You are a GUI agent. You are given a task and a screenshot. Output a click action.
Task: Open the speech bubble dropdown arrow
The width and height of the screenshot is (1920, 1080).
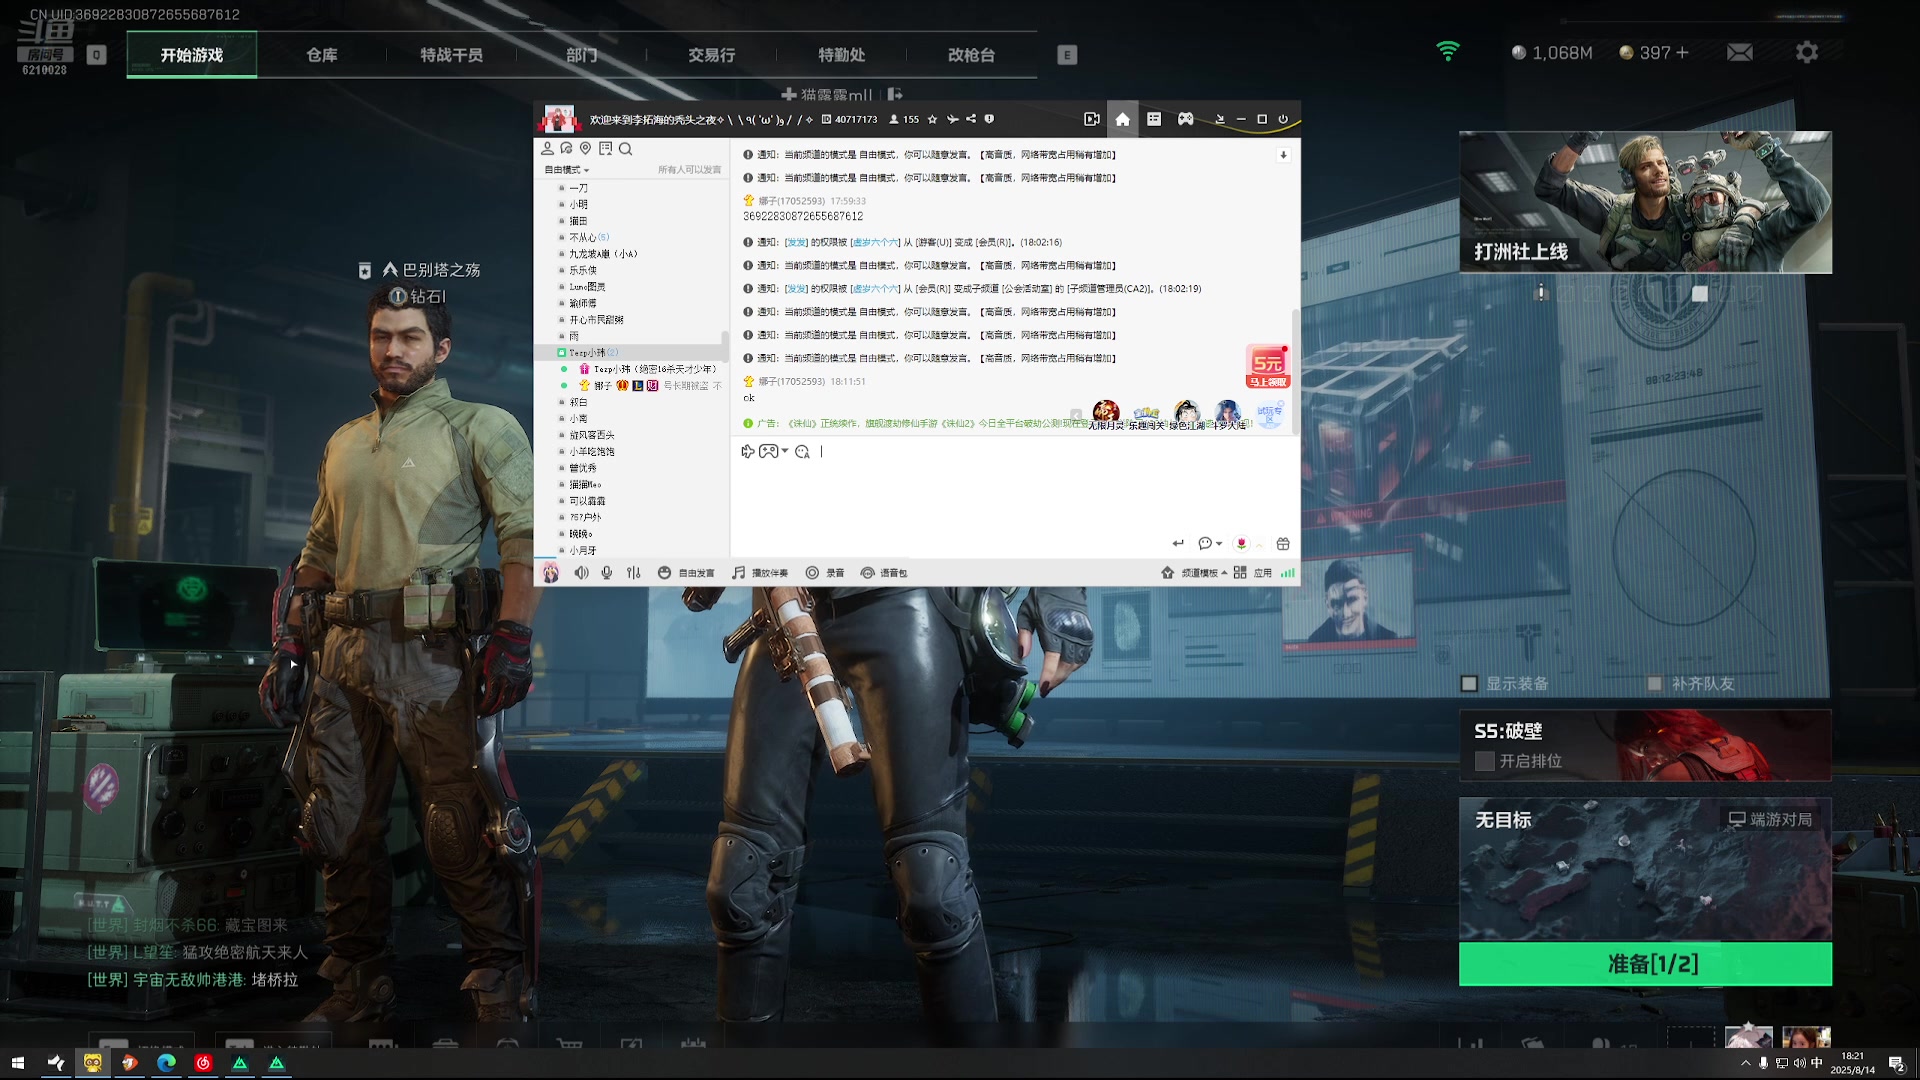1219,544
